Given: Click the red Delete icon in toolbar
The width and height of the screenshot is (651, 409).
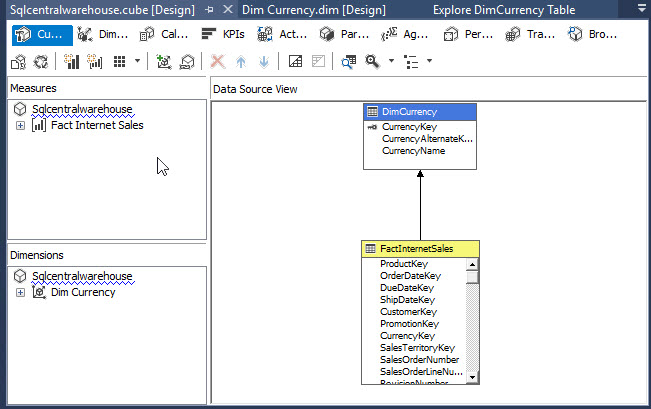Looking at the screenshot, I should [x=218, y=62].
